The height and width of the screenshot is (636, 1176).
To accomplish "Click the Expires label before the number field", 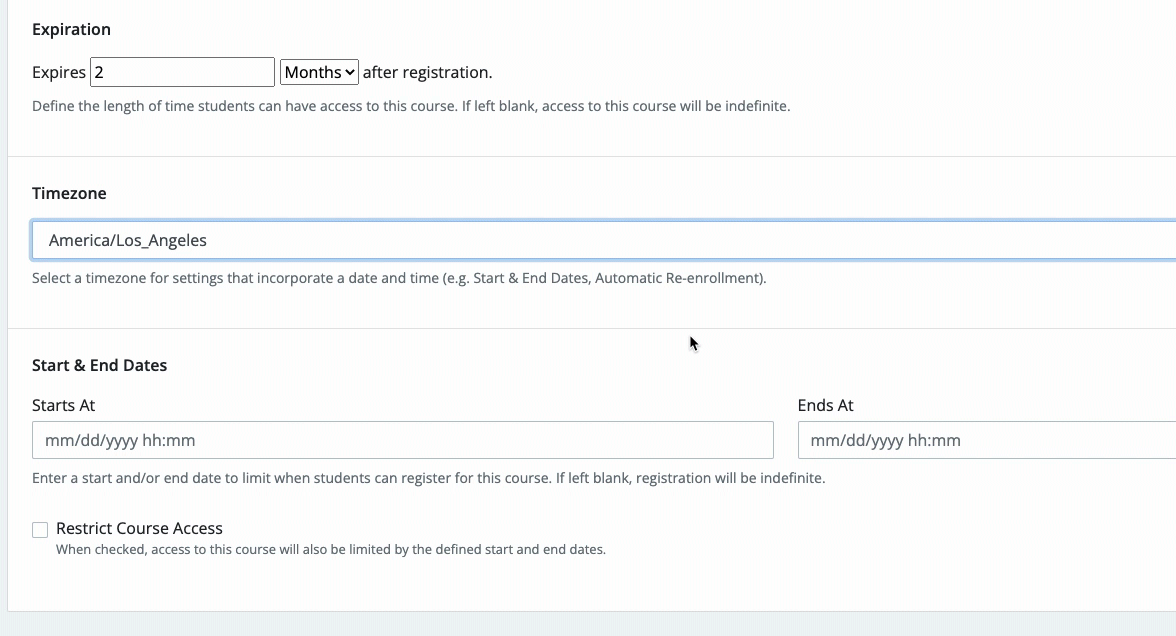I will click(x=59, y=72).
